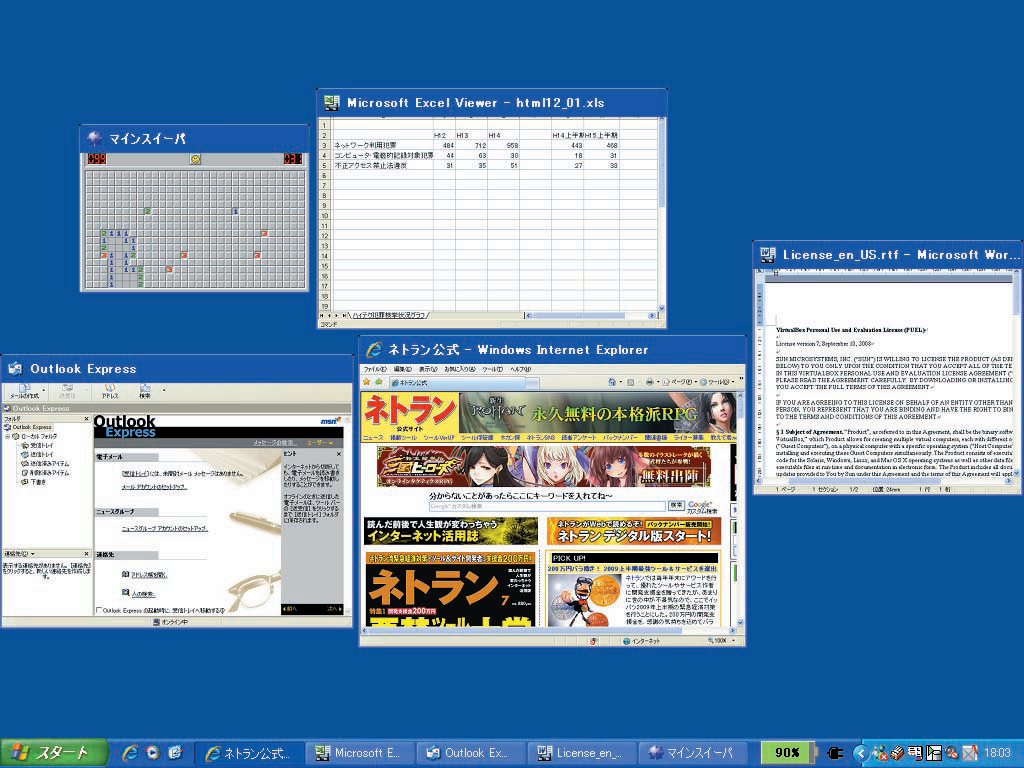Click the Home icon in Internet Explorer toolbar

tap(612, 382)
